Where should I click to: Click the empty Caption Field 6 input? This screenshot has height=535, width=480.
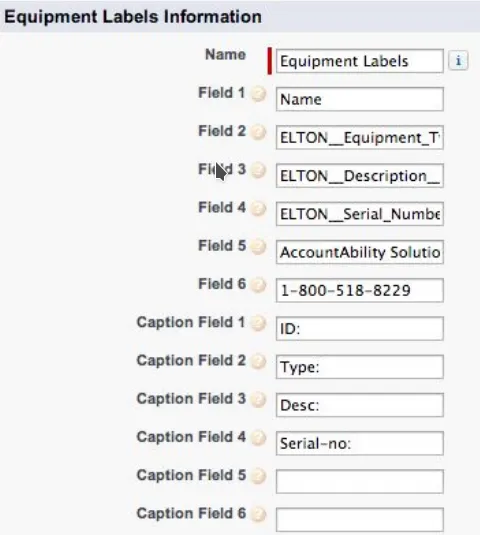(x=360, y=520)
